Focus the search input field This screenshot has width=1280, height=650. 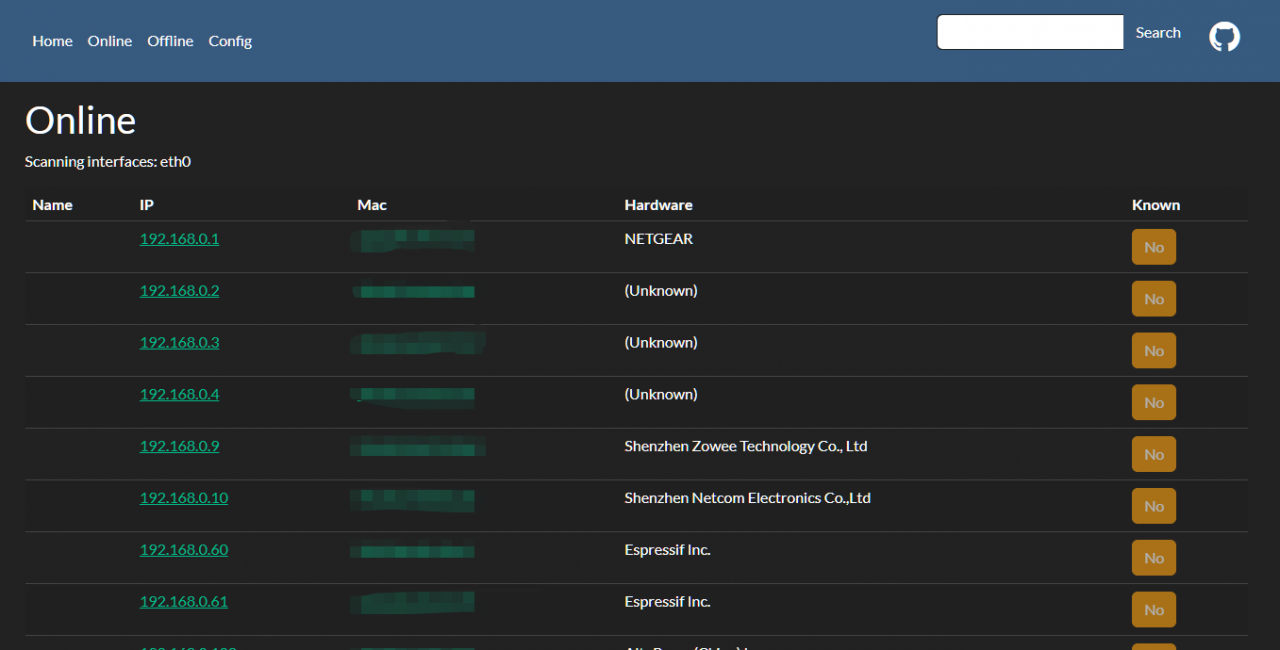[1030, 32]
